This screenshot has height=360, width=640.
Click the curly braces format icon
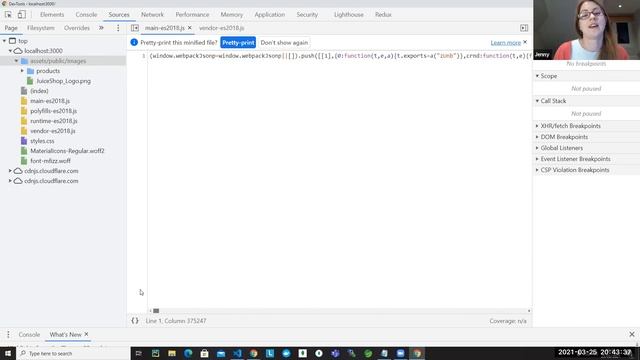(135, 321)
